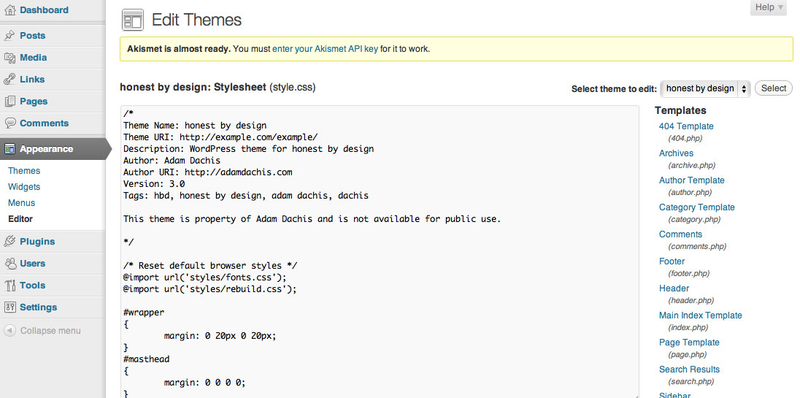Collapse the admin menu arrow
This screenshot has width=800, height=398.
click(10, 331)
